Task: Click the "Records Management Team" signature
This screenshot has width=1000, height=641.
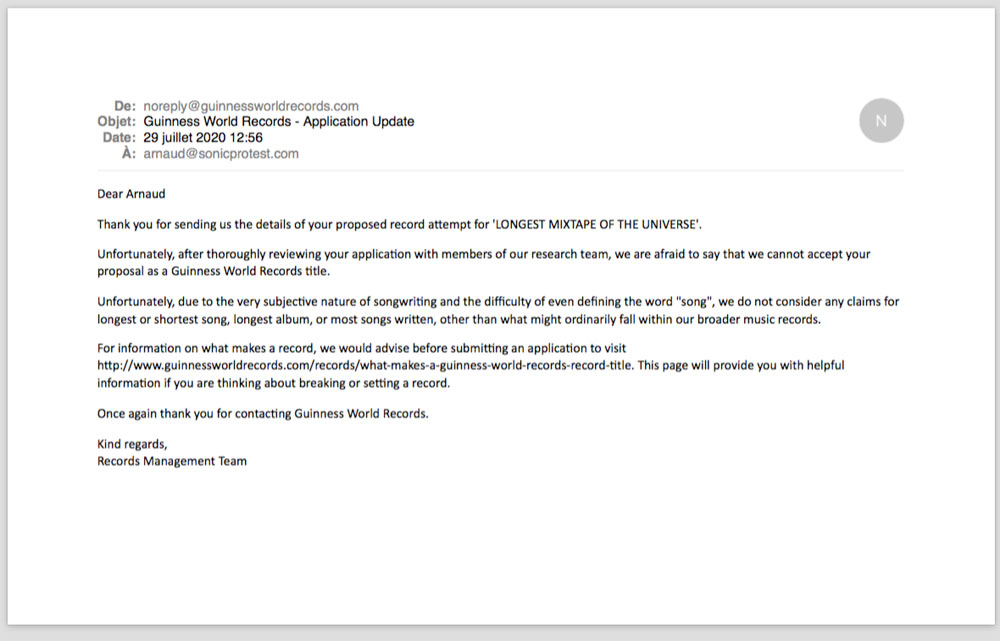Action: [171, 461]
